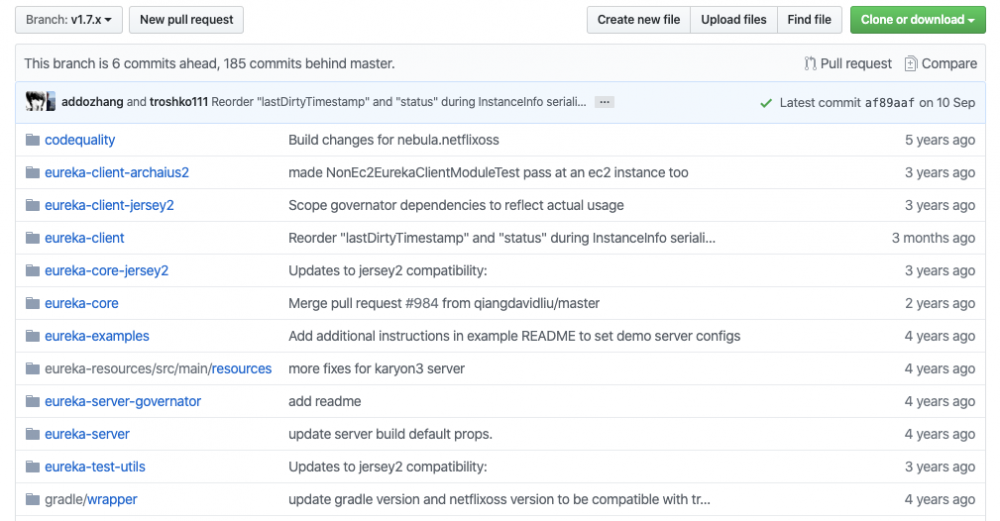Click the pull request icon
Viewport: 1000px width, 521px height.
click(x=810, y=64)
